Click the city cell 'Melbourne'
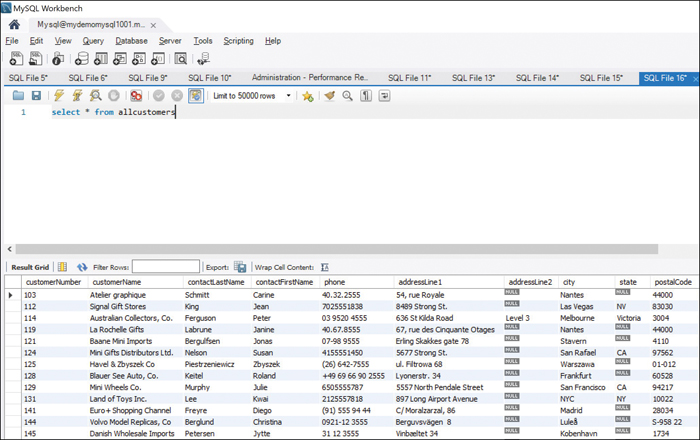The height and width of the screenshot is (440, 700). click(577, 318)
